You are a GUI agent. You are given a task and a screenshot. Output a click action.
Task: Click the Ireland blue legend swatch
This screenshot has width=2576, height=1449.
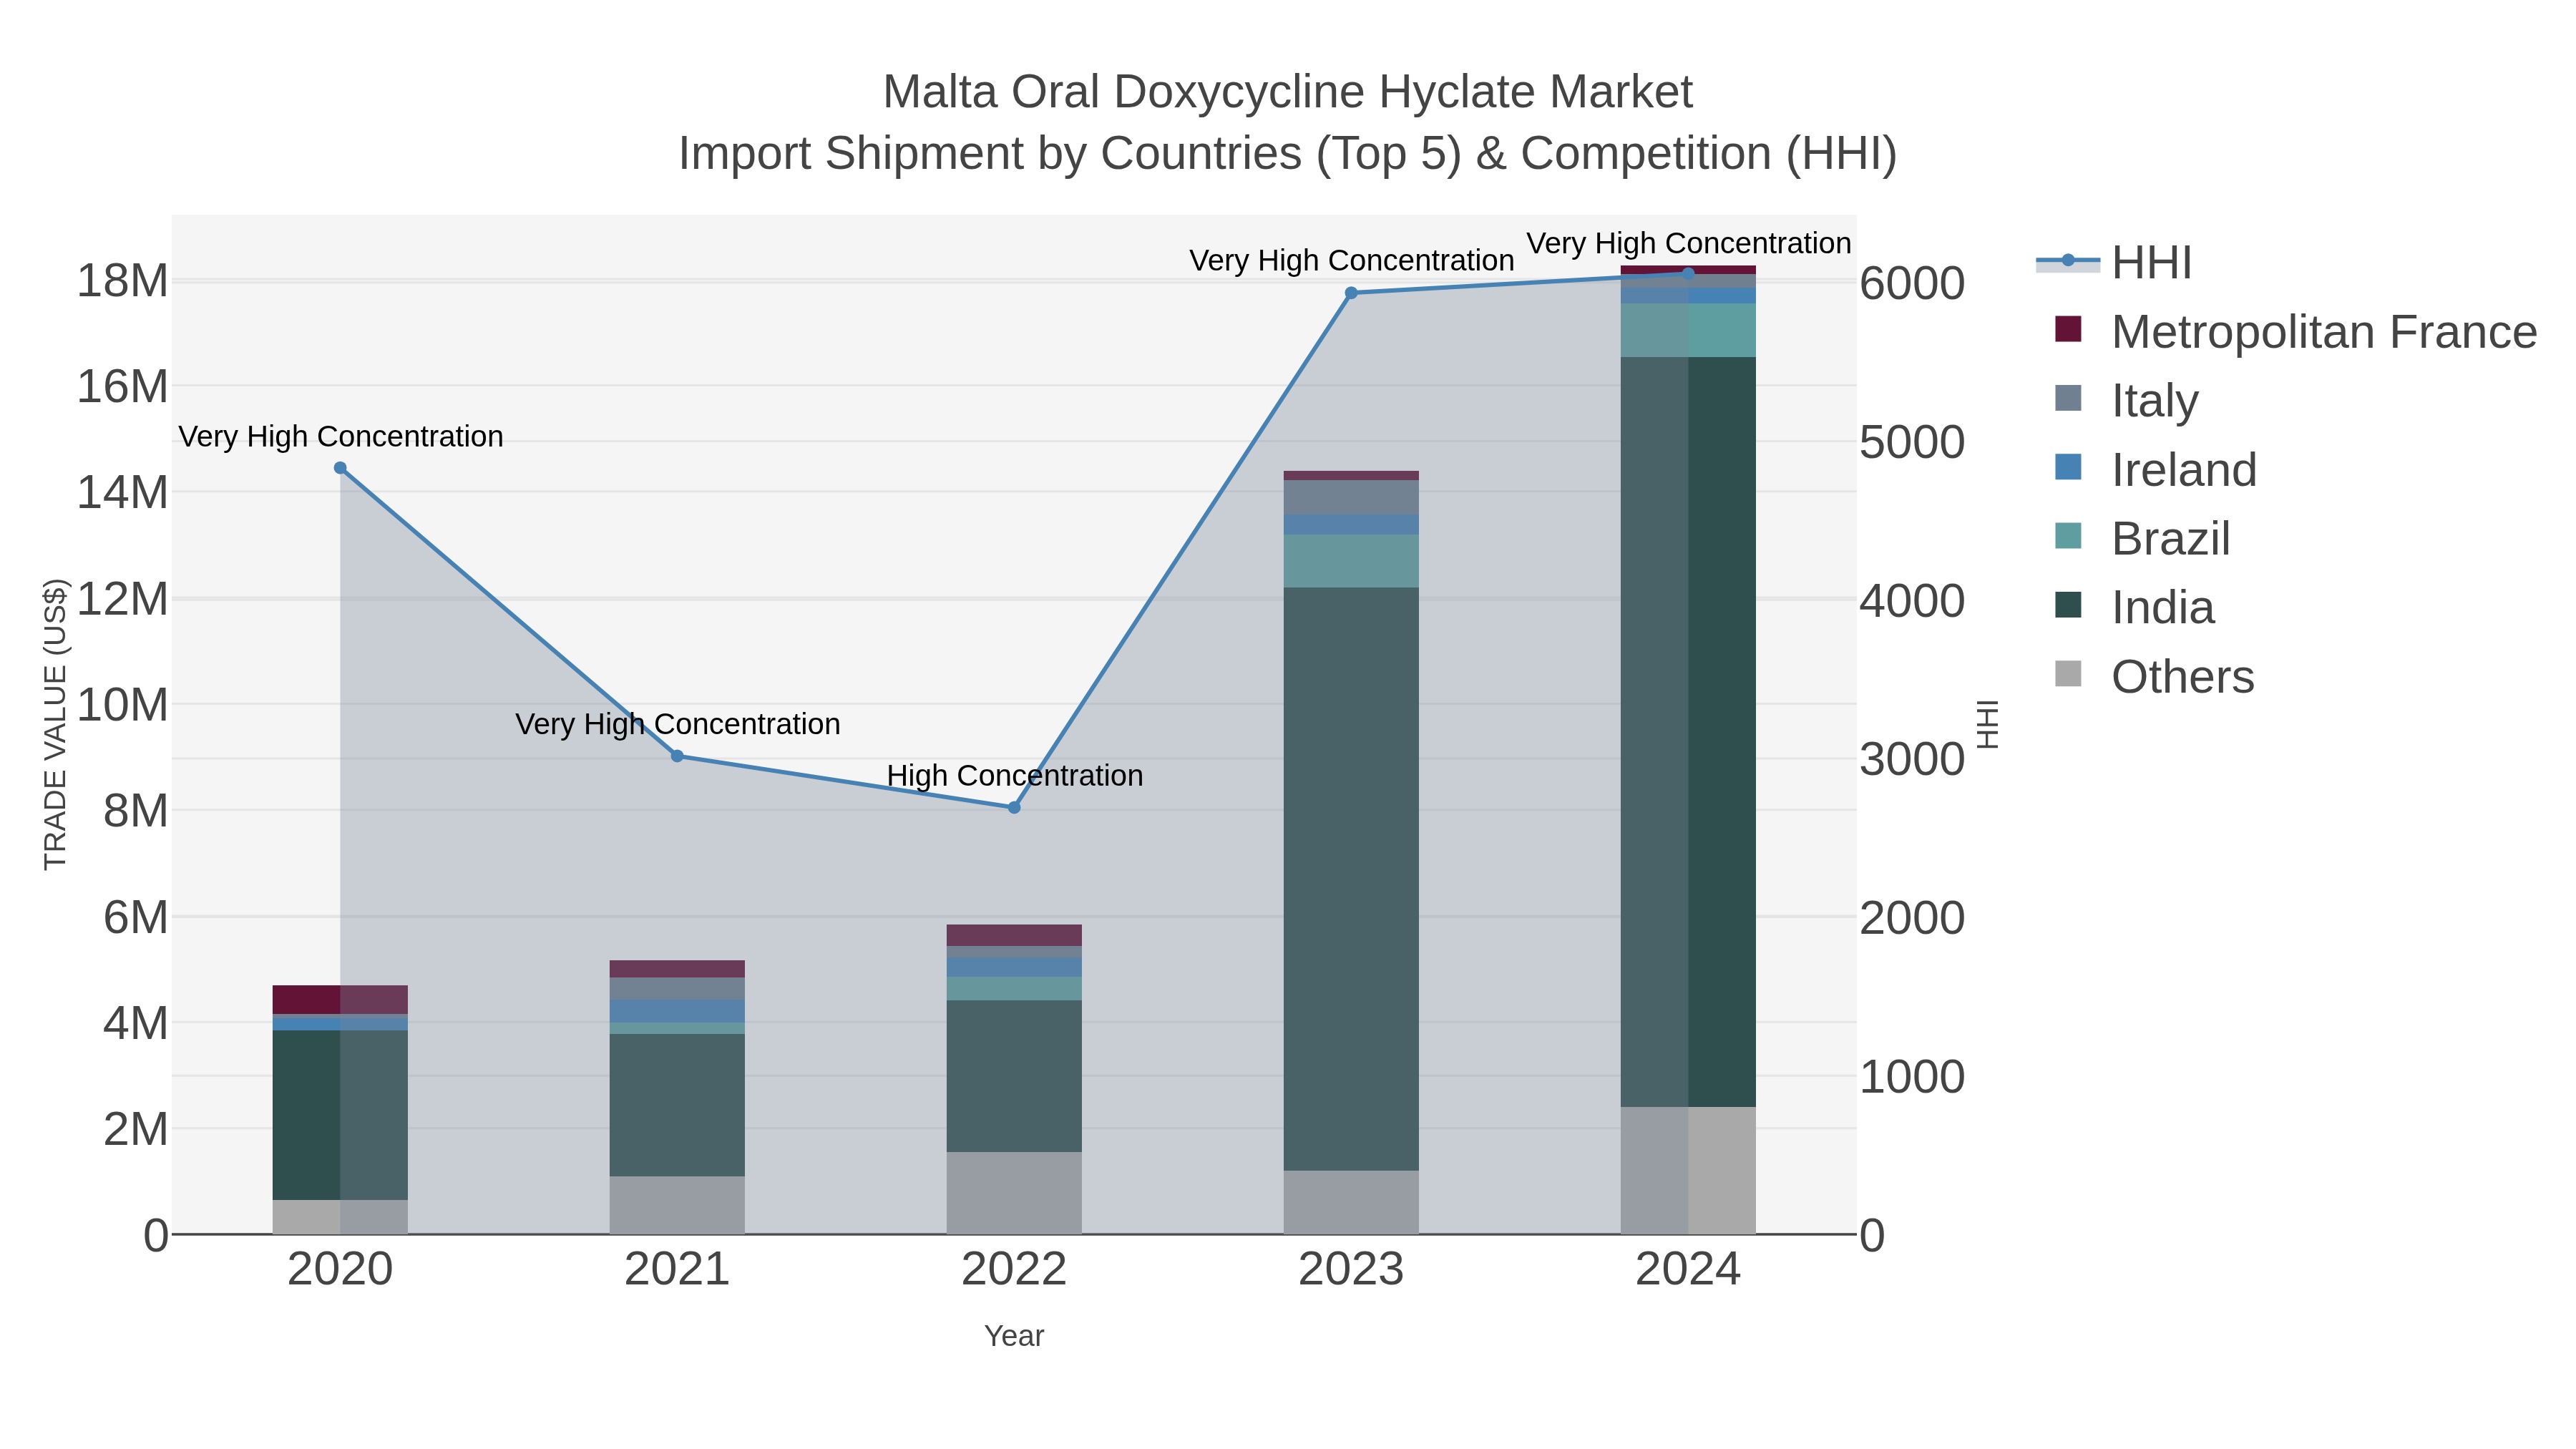(2068, 467)
